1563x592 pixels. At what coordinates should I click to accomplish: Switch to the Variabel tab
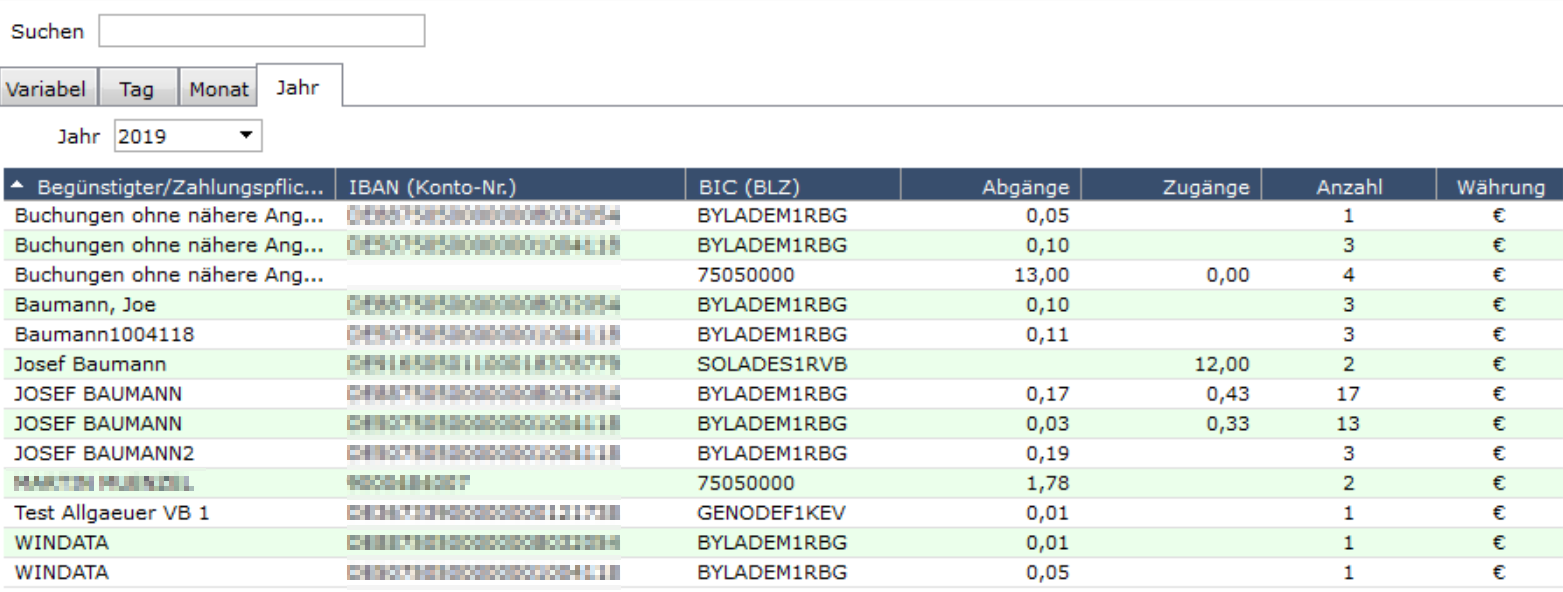pos(50,88)
